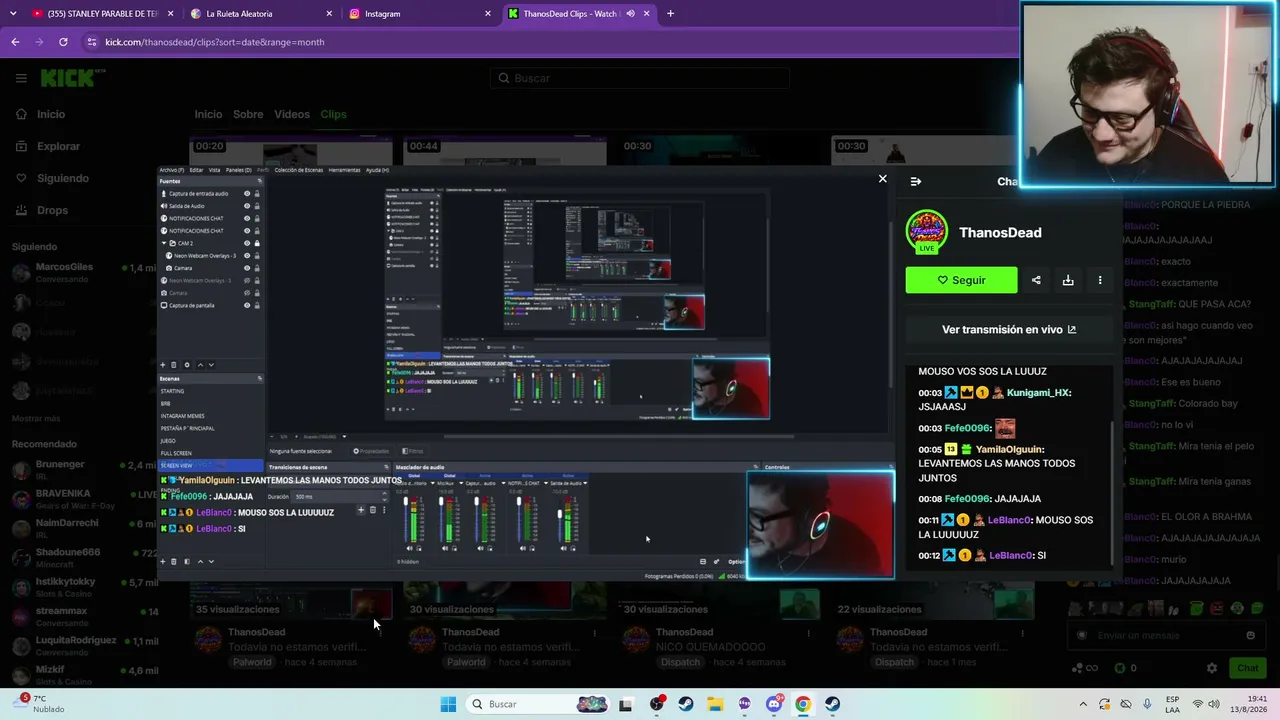Reload the current page
Screen dimensions: 1280x720
pyautogui.click(x=63, y=42)
